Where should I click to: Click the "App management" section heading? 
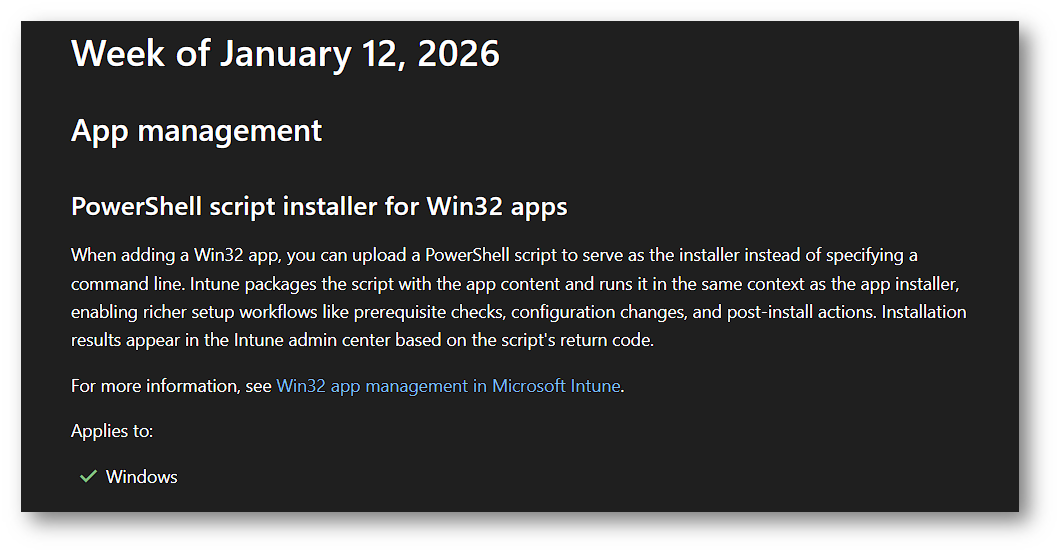(196, 131)
